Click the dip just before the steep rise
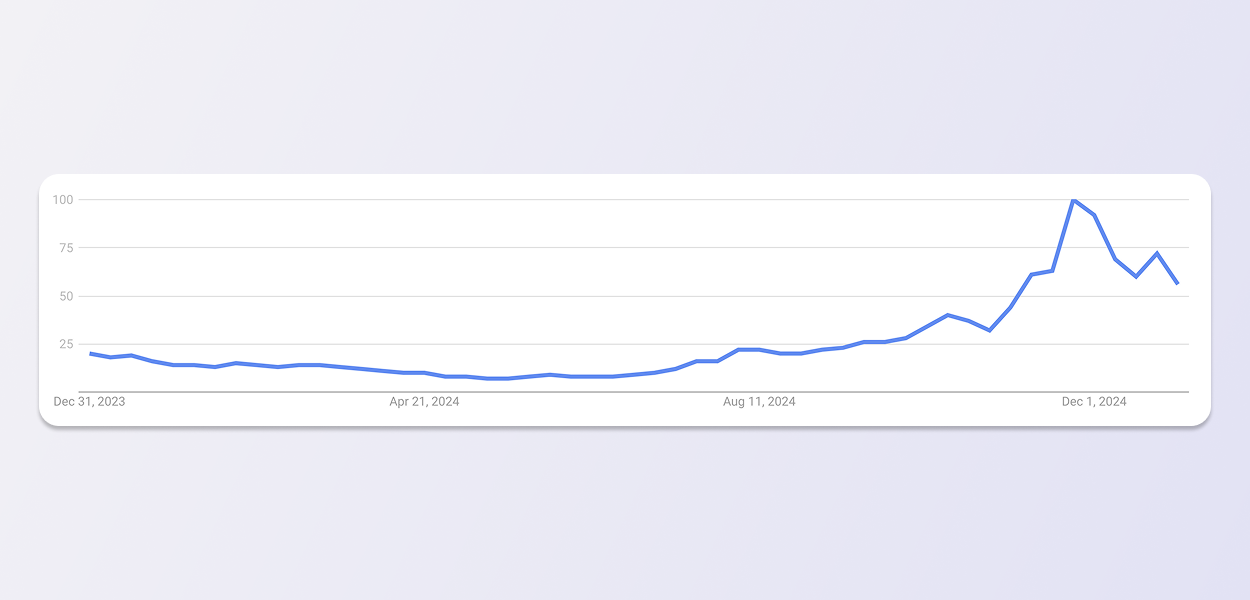 coord(989,330)
